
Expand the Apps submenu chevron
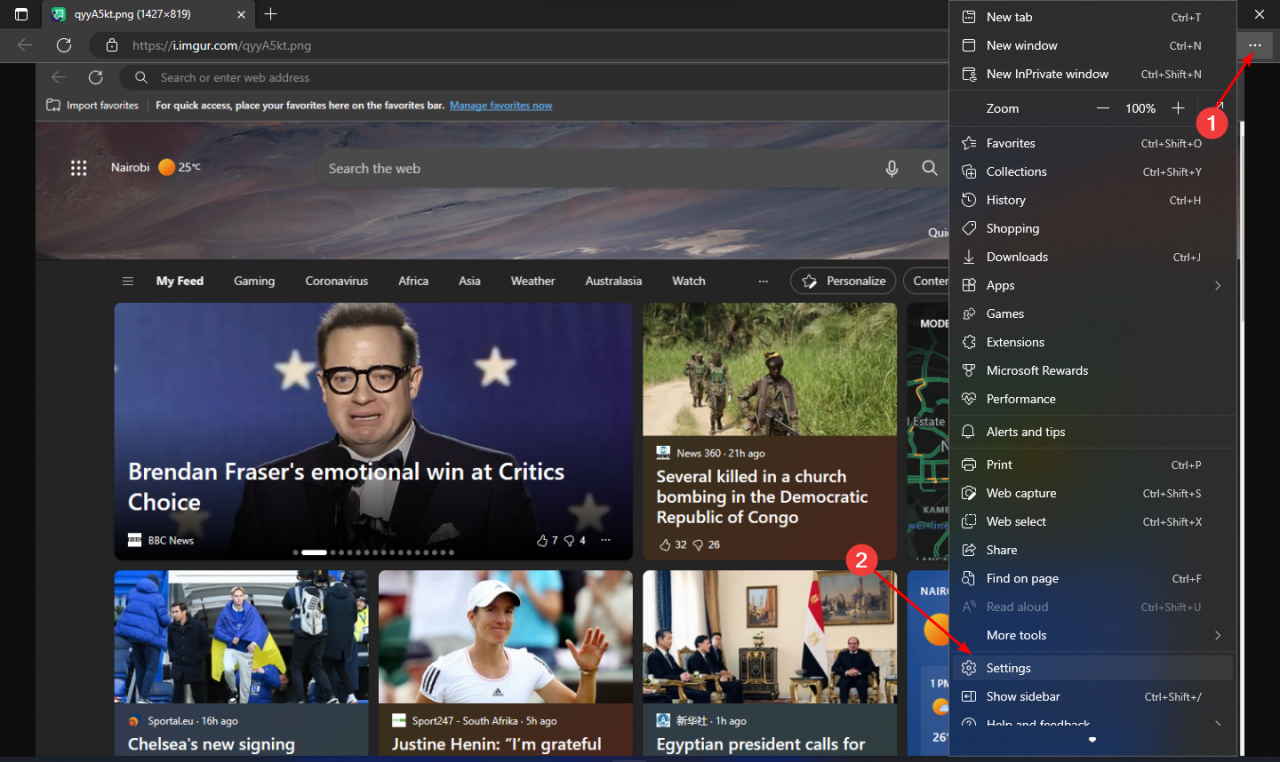click(1218, 285)
